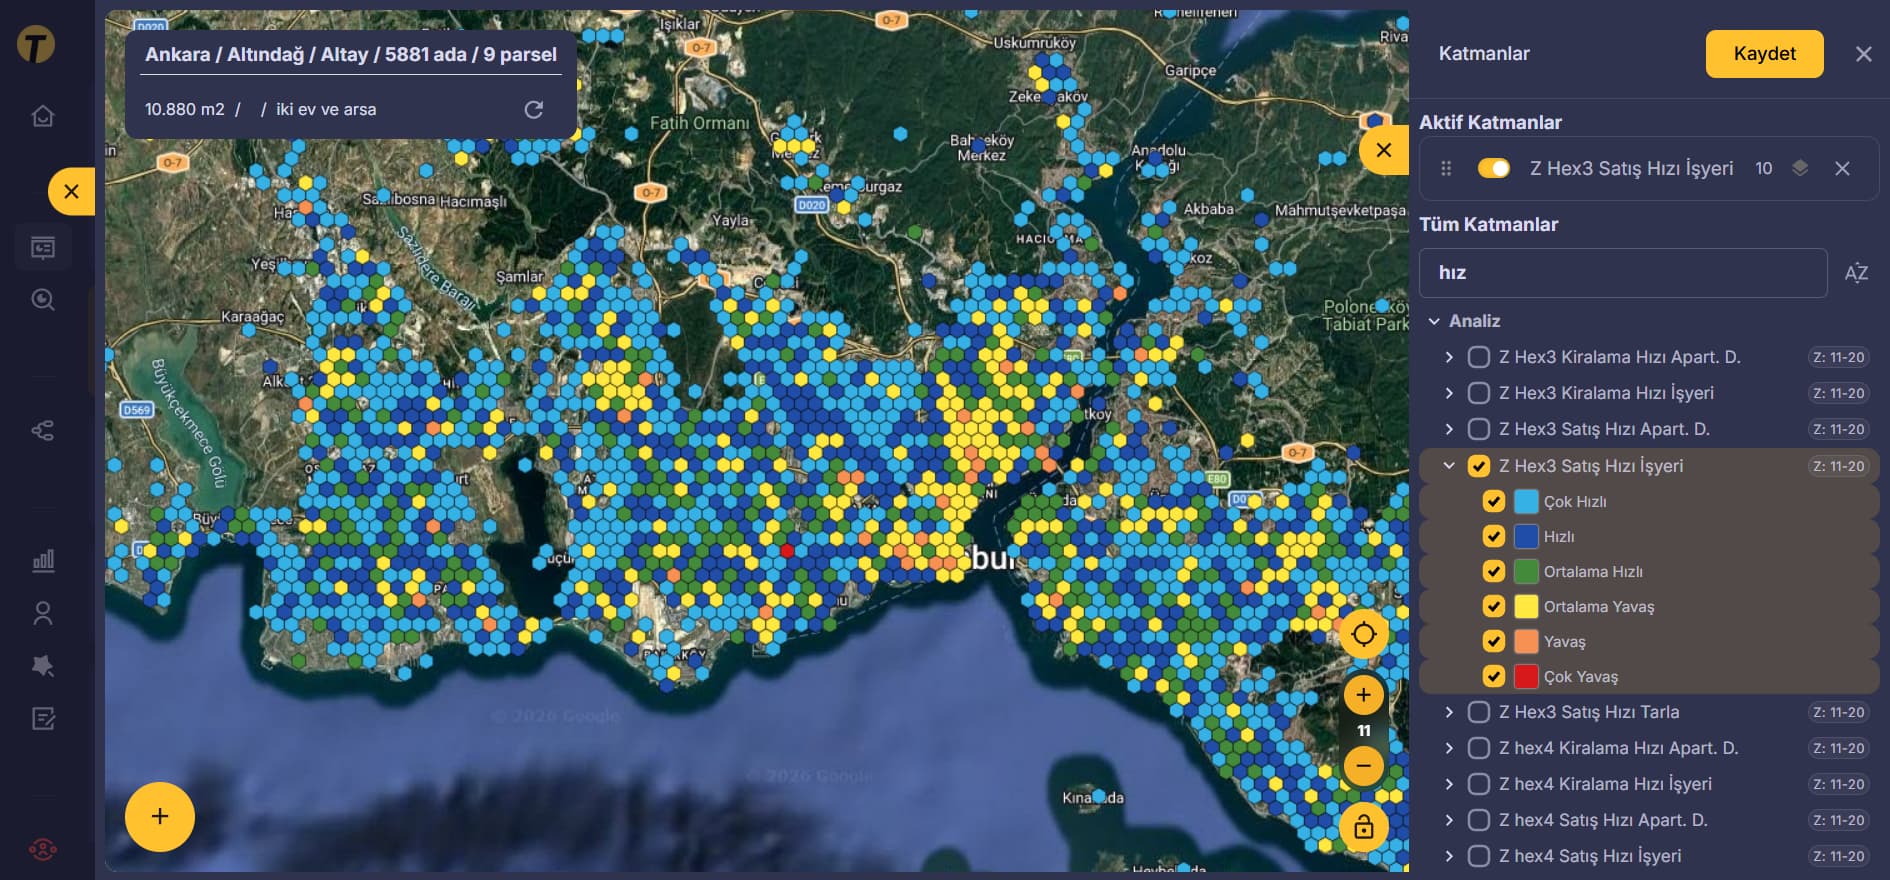Viewport: 1890px width, 880px height.
Task: Expand Z Hex3 Satış Hızı Apart. D. row
Action: [1449, 429]
